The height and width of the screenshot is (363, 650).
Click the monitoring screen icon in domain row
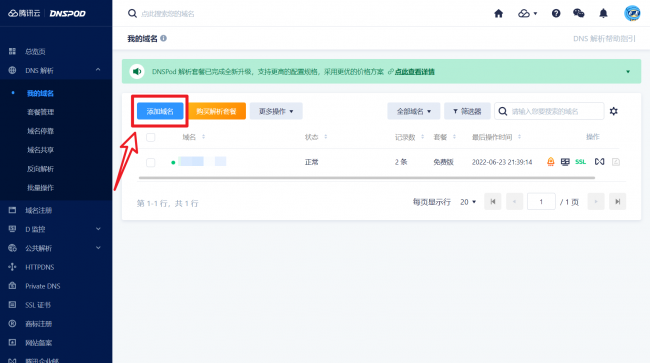pyautogui.click(x=565, y=162)
